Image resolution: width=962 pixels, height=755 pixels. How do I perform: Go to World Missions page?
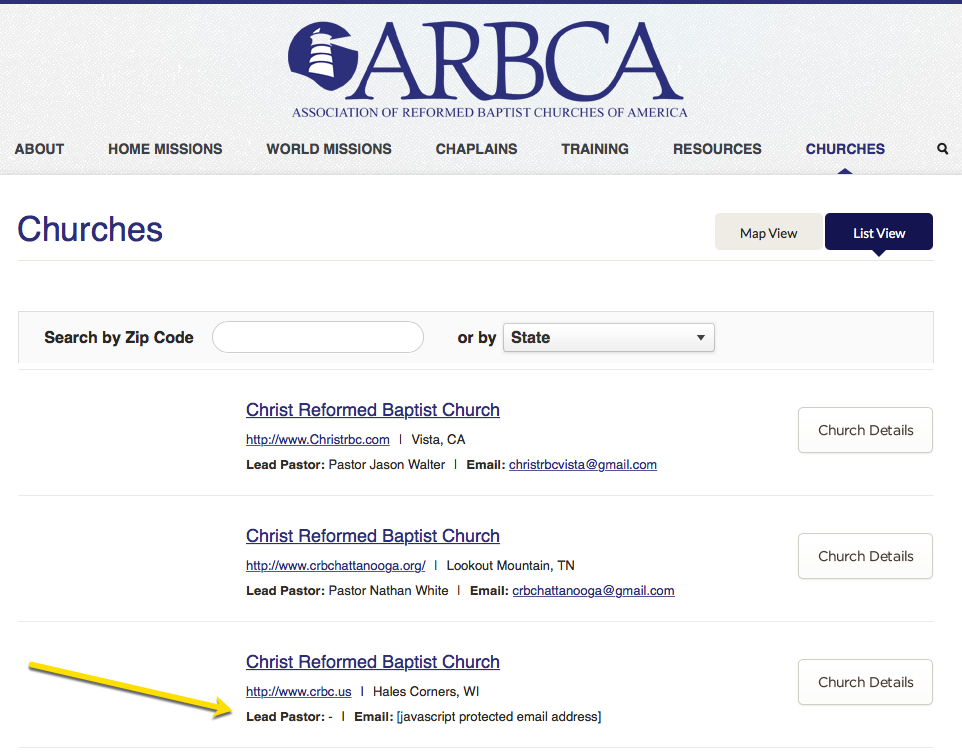pyautogui.click(x=329, y=149)
